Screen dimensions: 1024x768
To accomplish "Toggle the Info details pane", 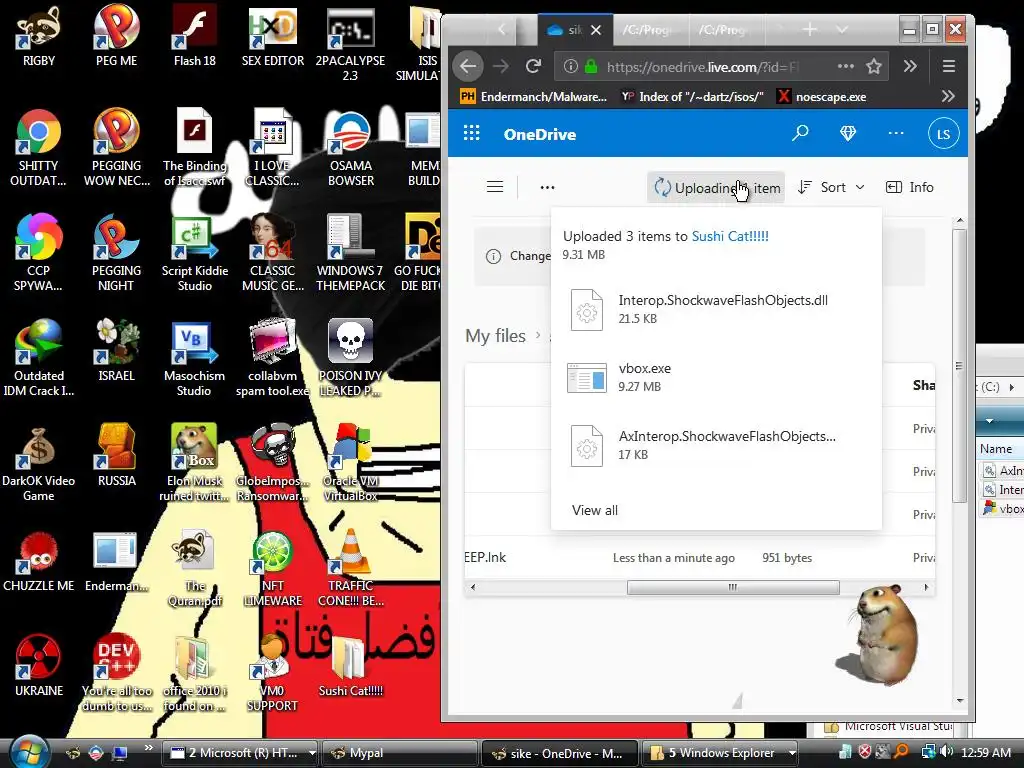I will 910,187.
